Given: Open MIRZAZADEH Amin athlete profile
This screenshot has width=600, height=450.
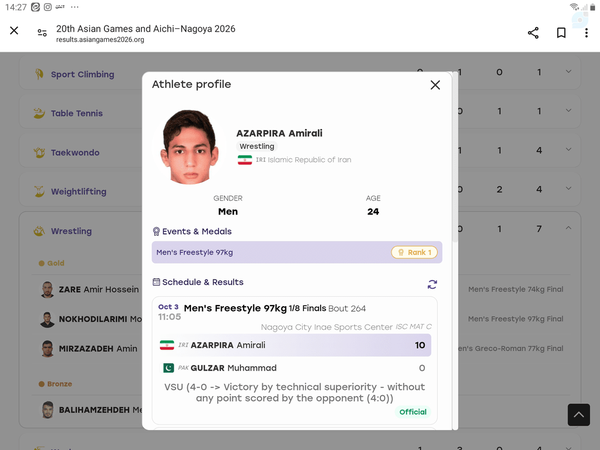Looking at the screenshot, I should point(98,349).
